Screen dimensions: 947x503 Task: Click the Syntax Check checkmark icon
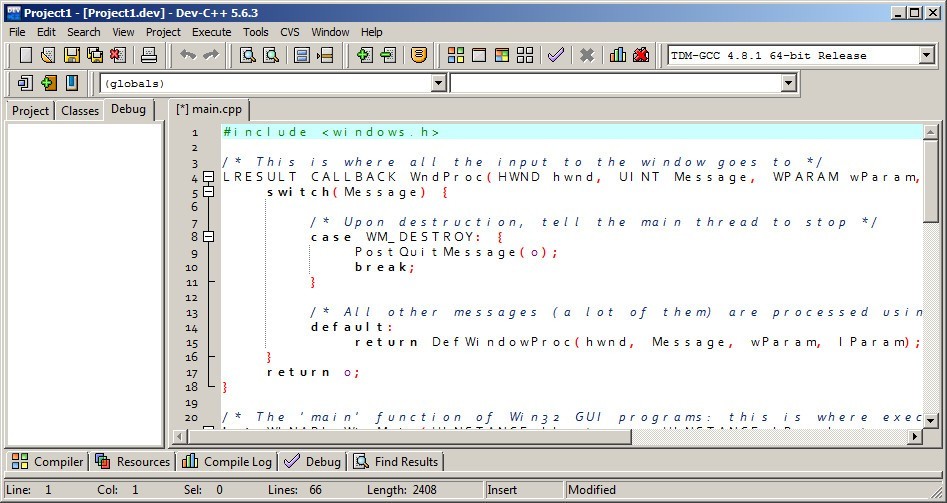pyautogui.click(x=556, y=55)
